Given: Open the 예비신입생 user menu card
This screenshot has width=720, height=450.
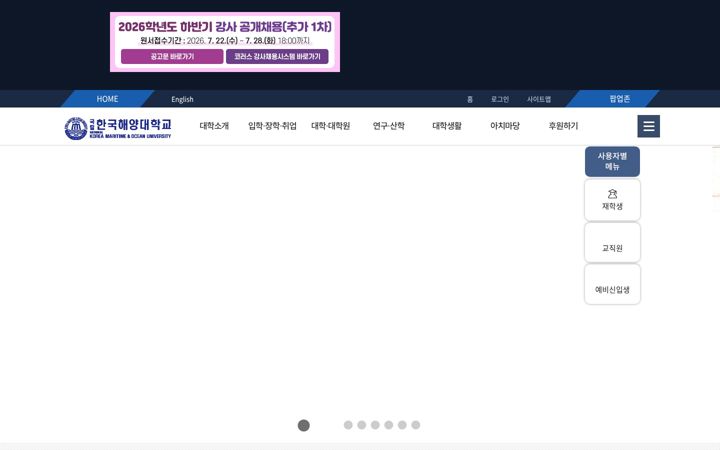Looking at the screenshot, I should [612, 284].
